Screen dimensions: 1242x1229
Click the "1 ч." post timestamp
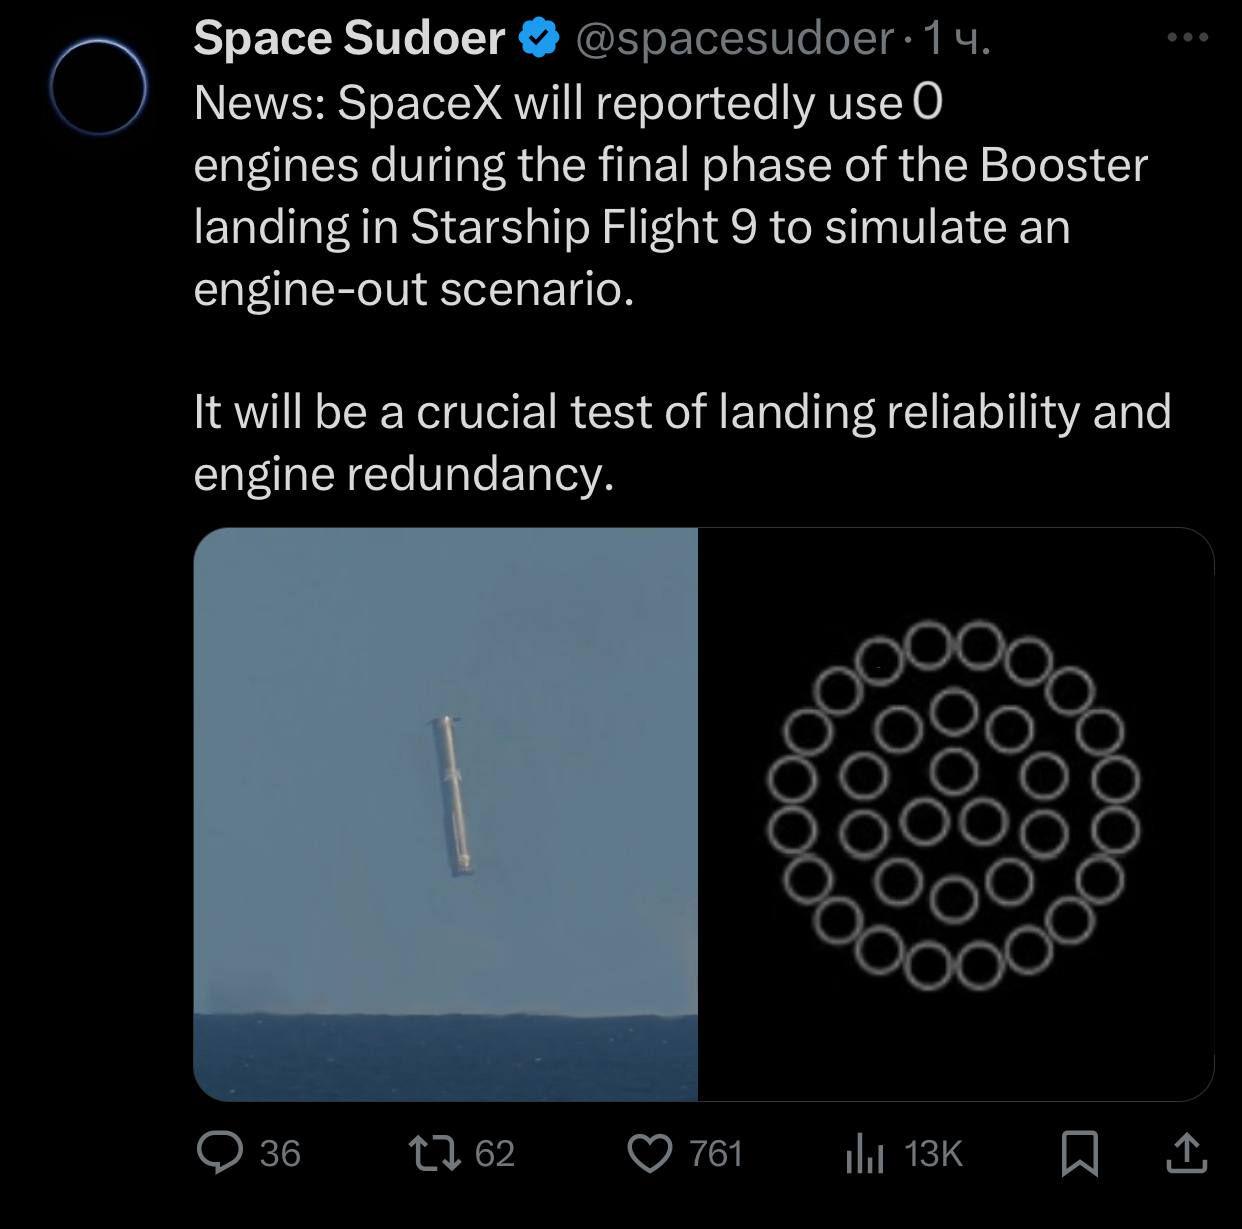[957, 38]
